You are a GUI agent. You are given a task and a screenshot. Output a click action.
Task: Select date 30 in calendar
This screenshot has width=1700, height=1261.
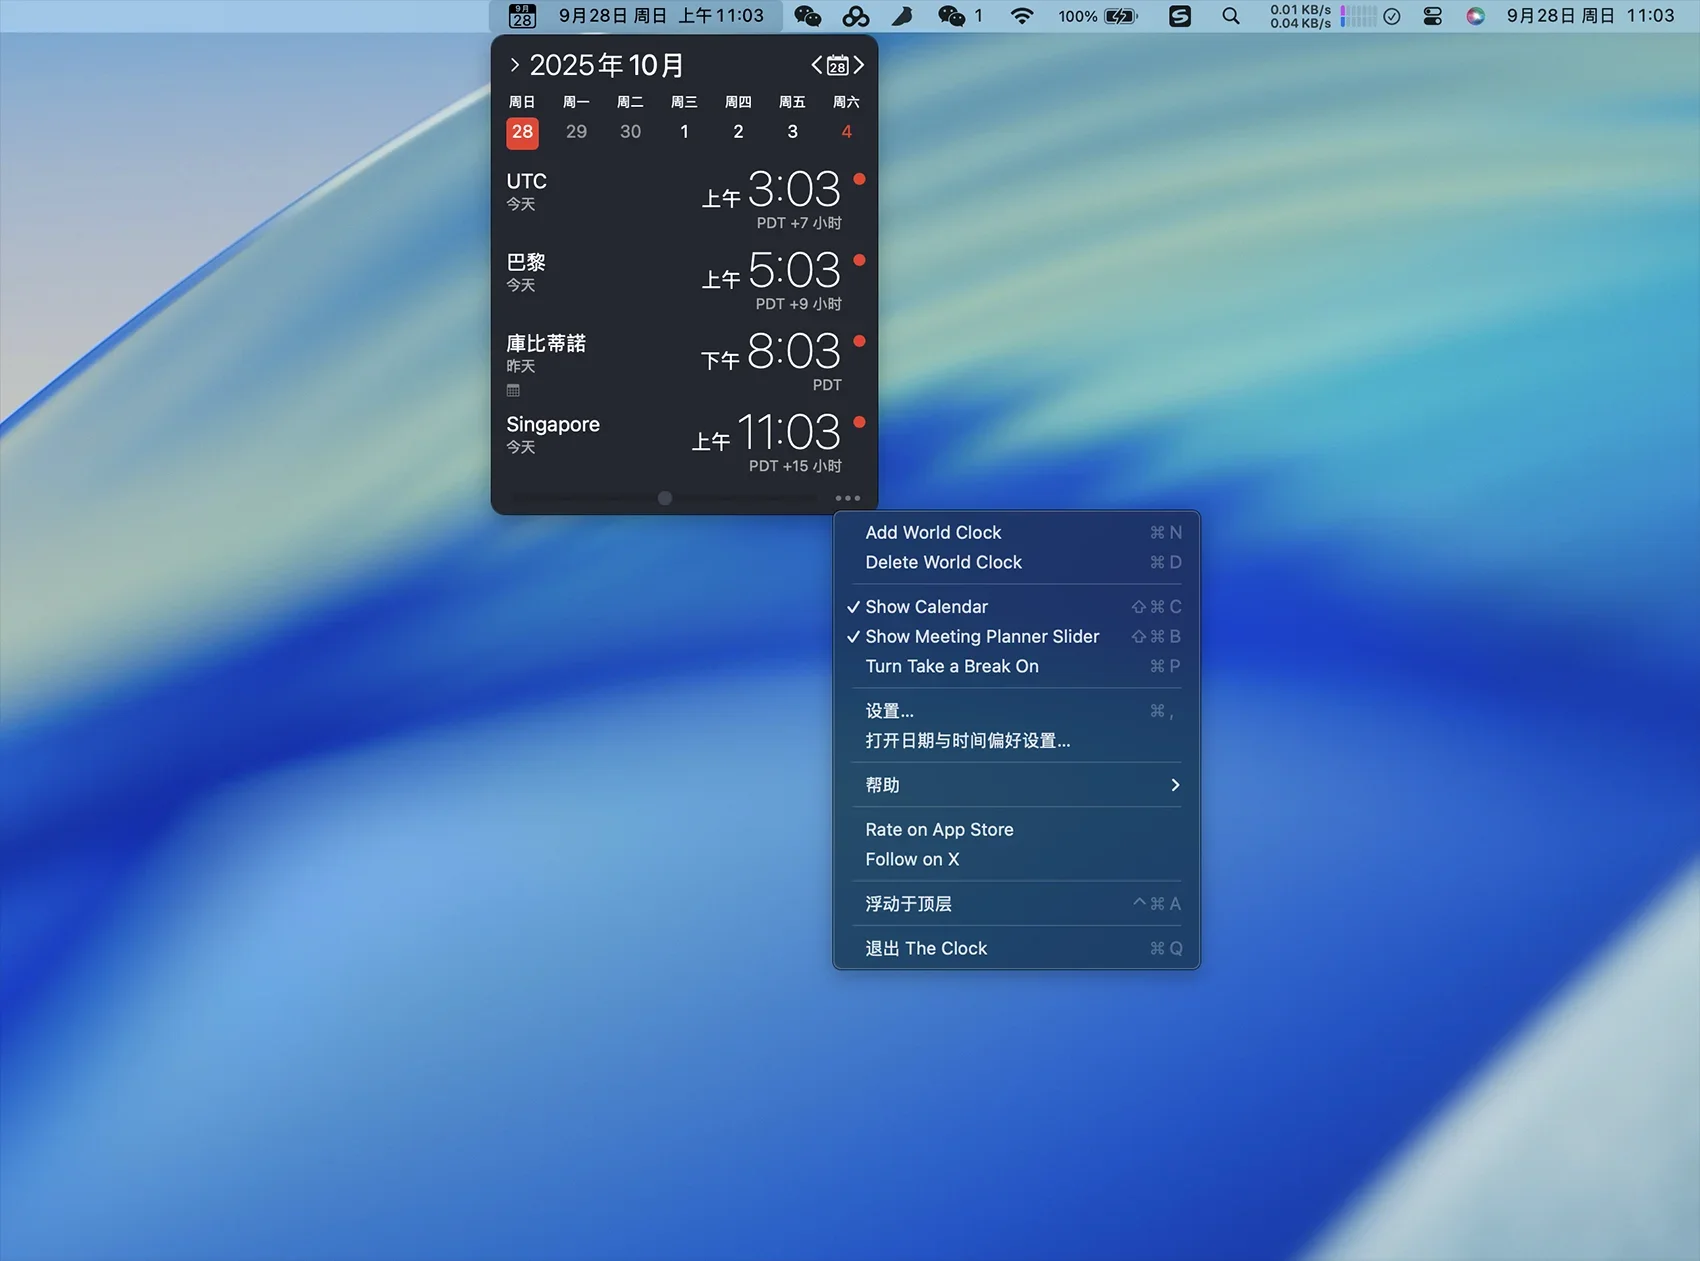630,132
